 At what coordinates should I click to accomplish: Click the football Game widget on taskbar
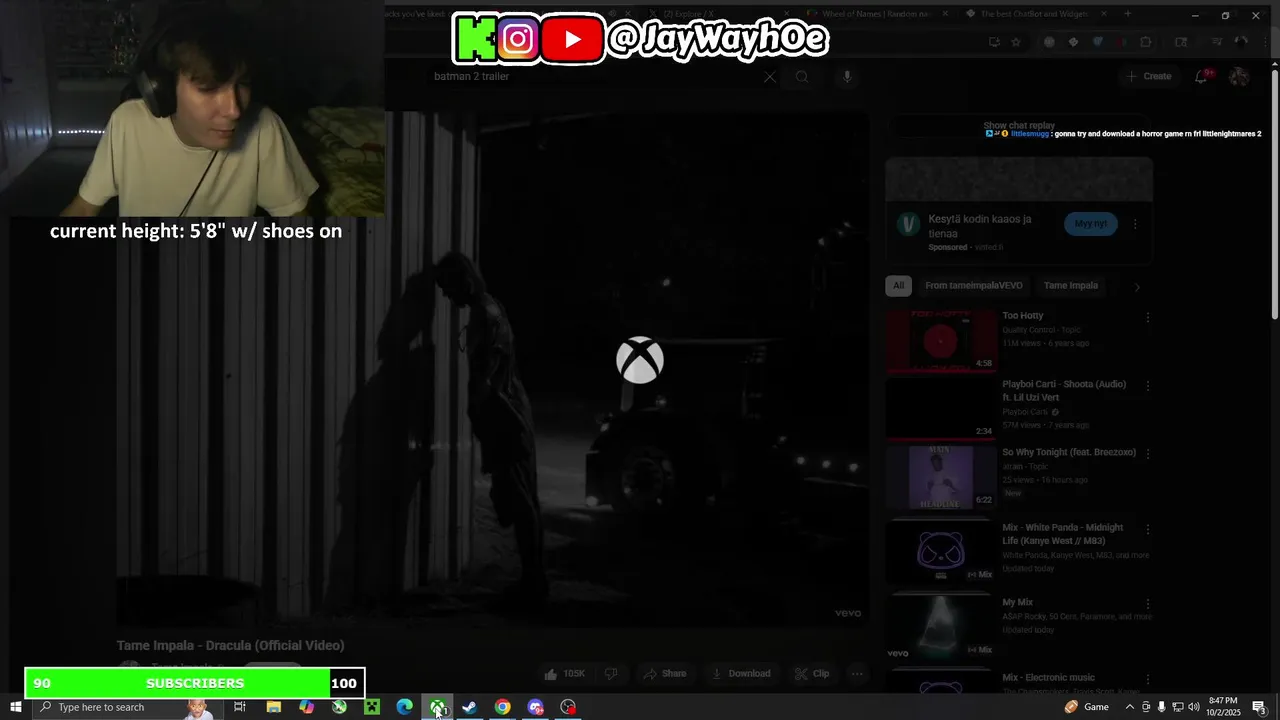(1087, 707)
